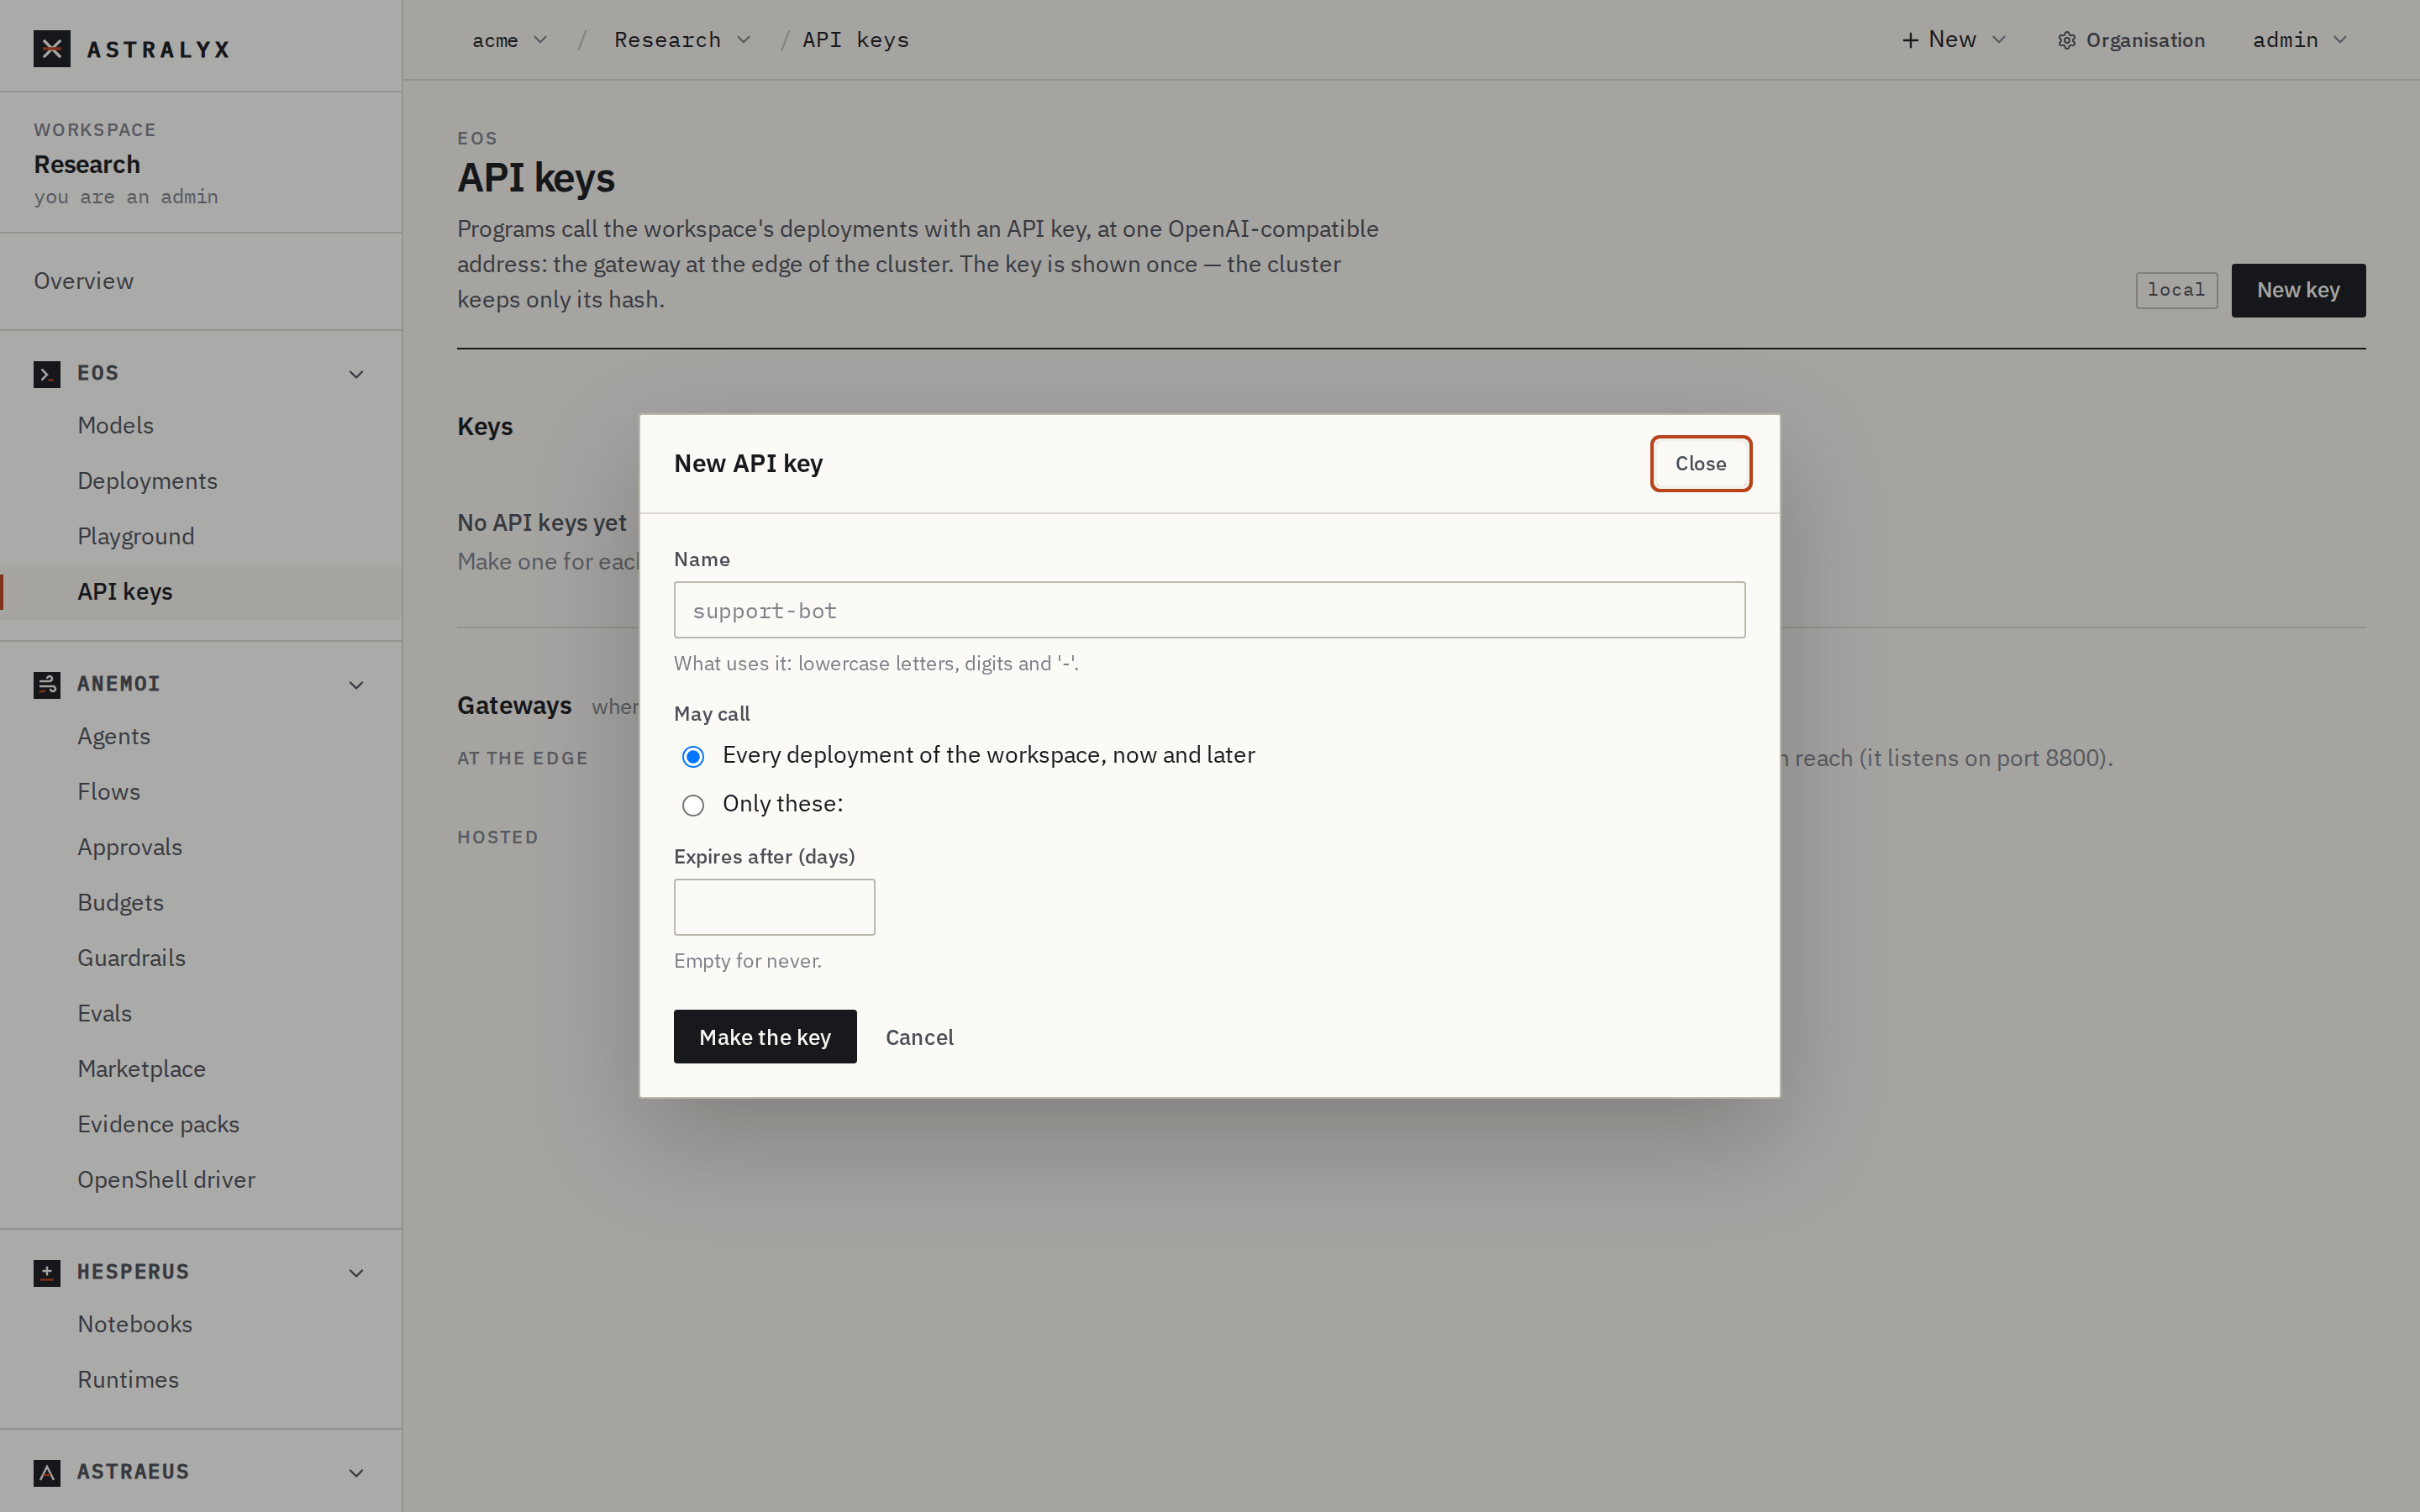The width and height of the screenshot is (2420, 1512).
Task: Open Approvals in the sidebar
Action: tap(130, 847)
